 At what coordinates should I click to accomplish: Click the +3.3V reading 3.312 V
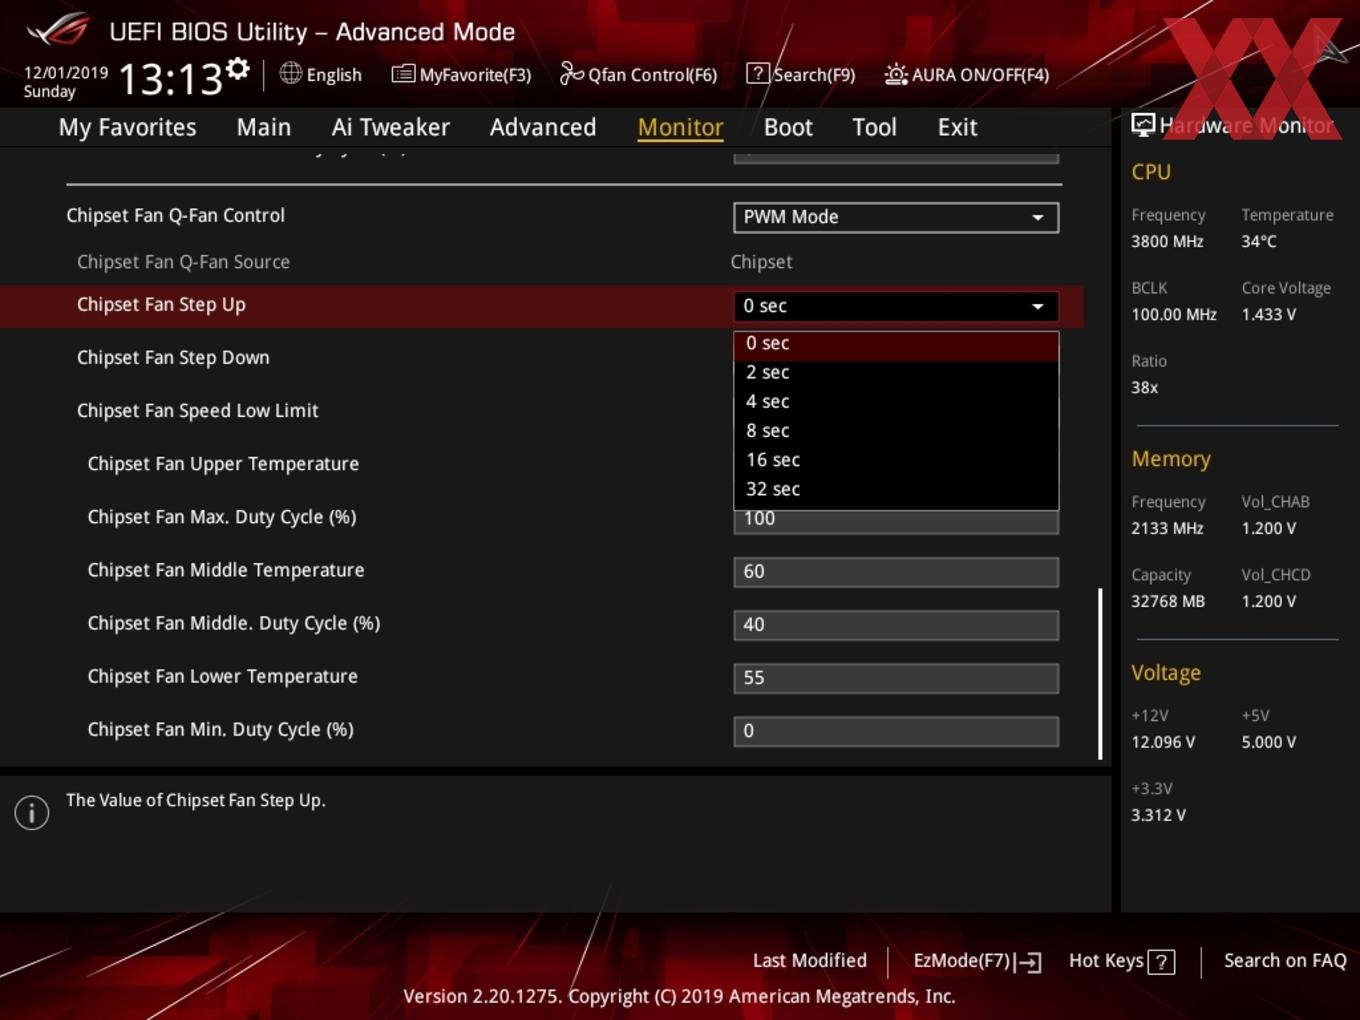[x=1158, y=815]
